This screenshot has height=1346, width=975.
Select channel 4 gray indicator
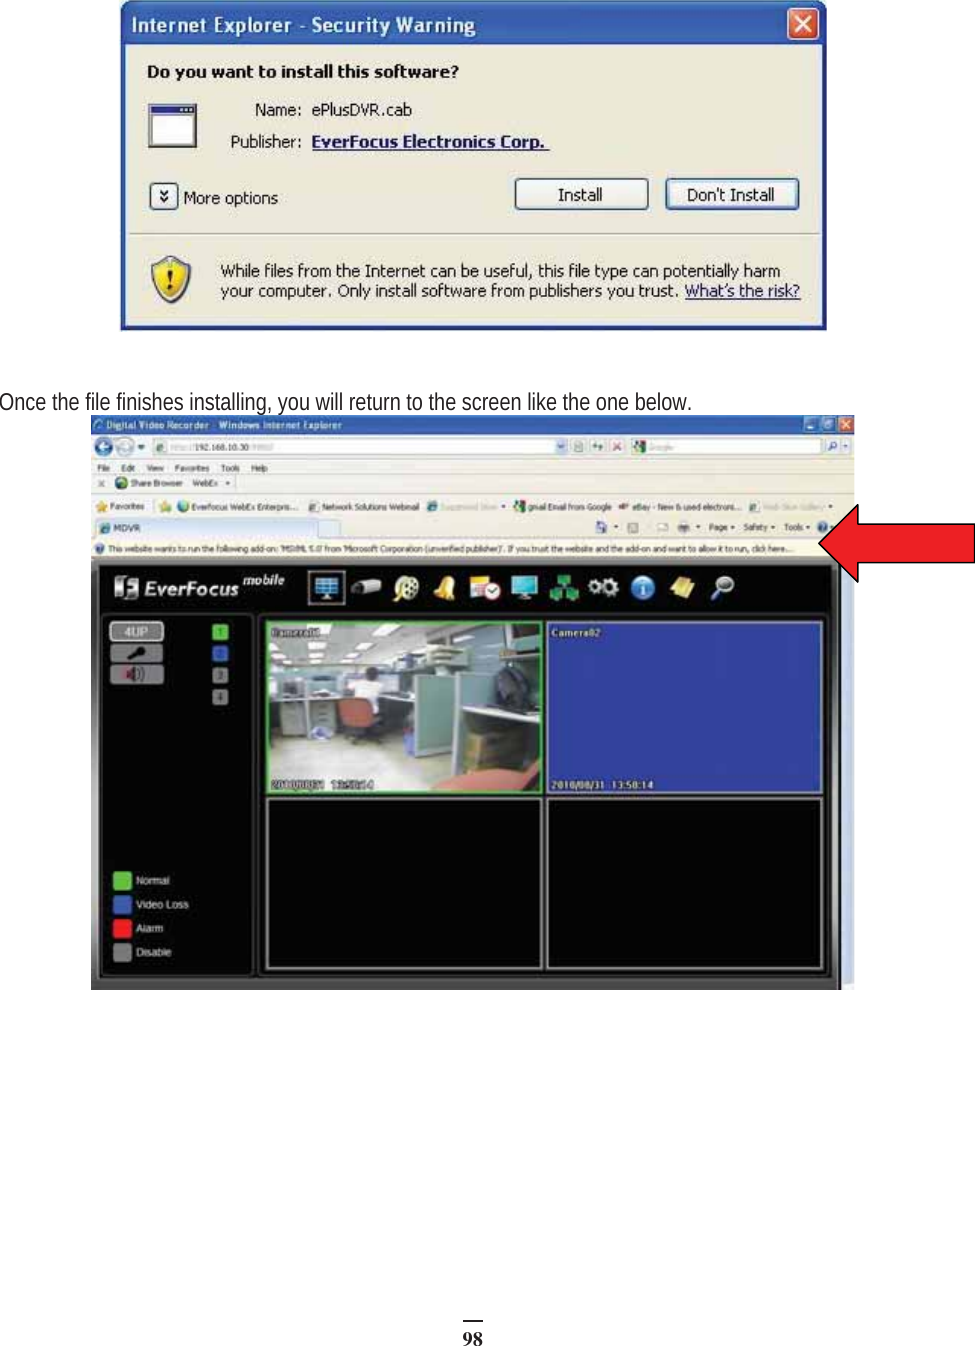(220, 697)
